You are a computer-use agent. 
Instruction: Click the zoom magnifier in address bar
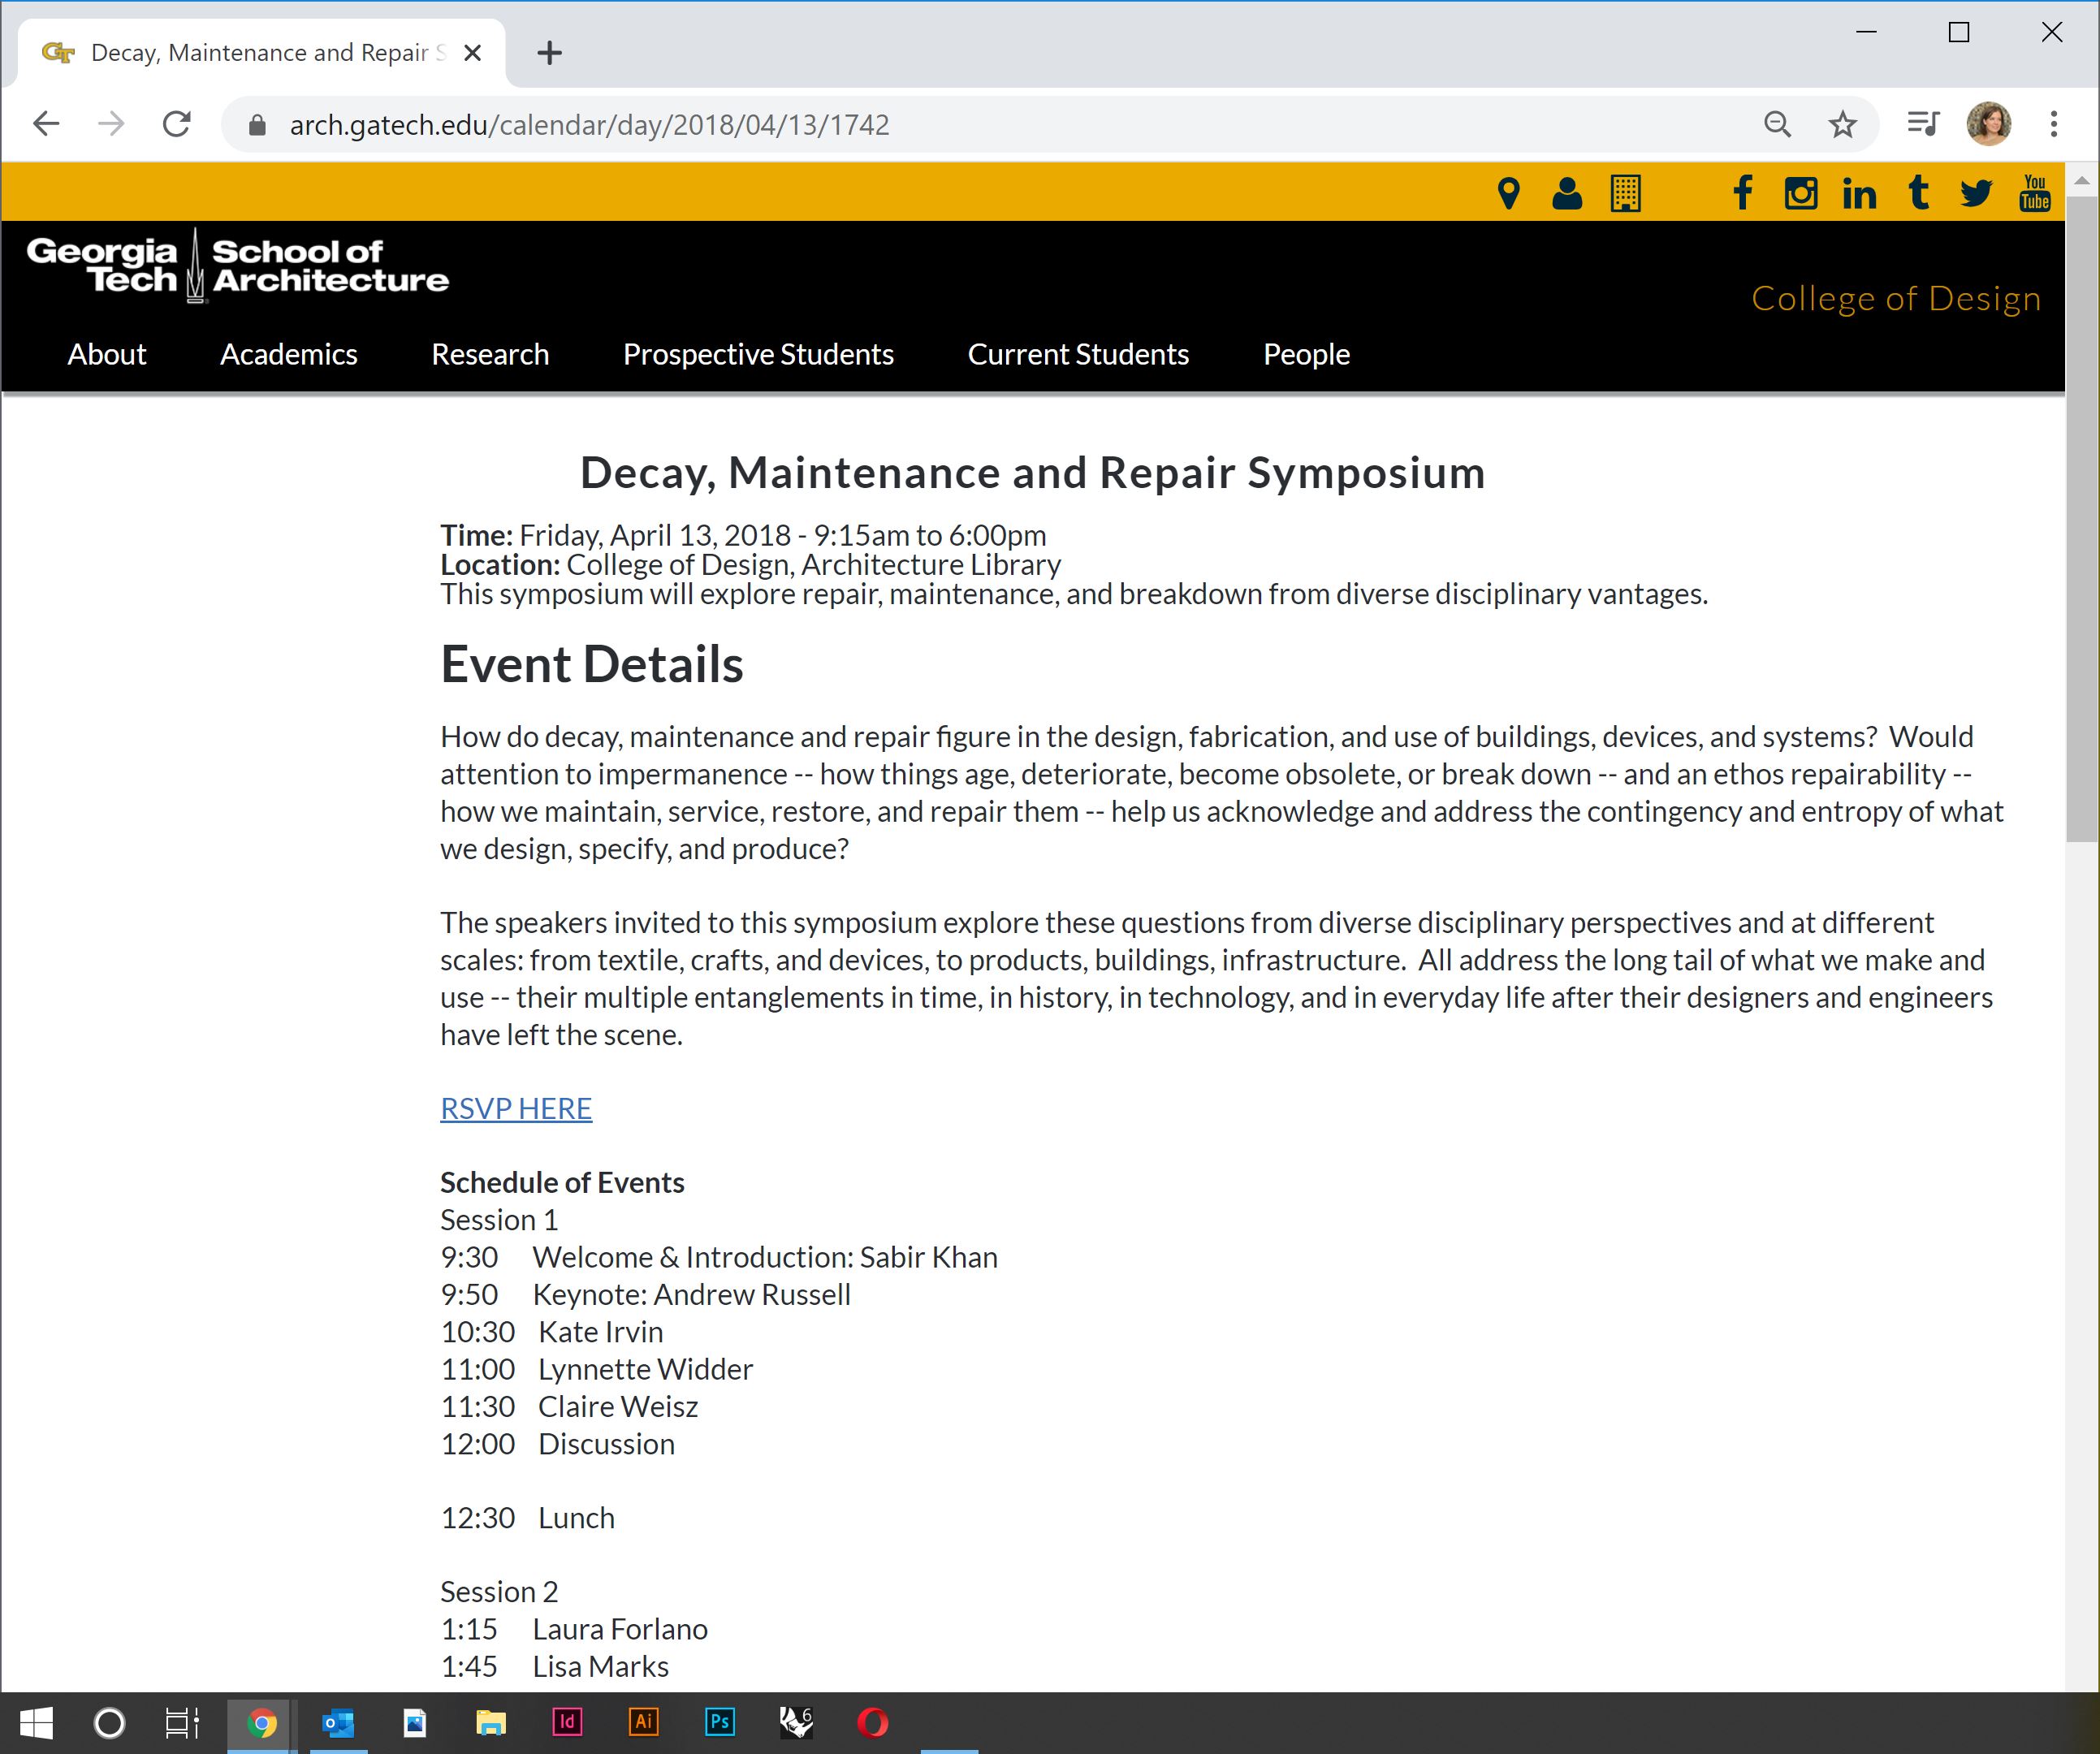pyautogui.click(x=1777, y=125)
